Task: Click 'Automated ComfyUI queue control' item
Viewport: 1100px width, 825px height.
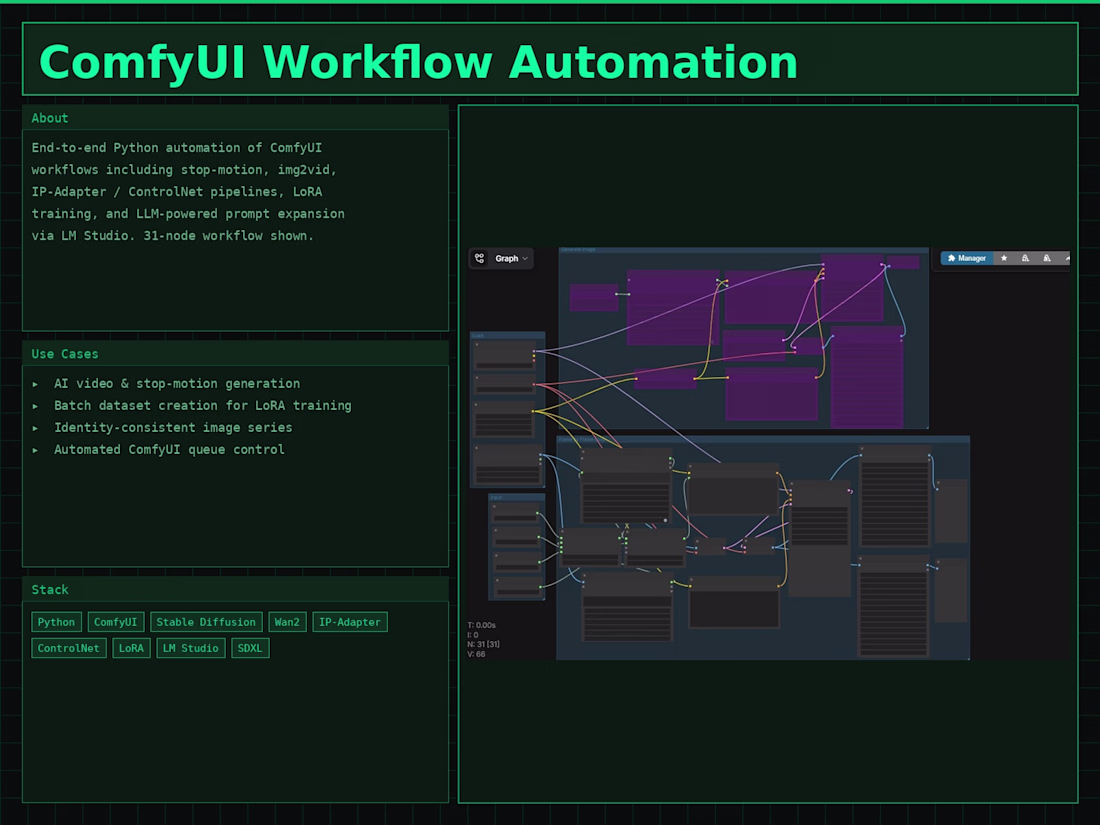Action: pos(169,450)
